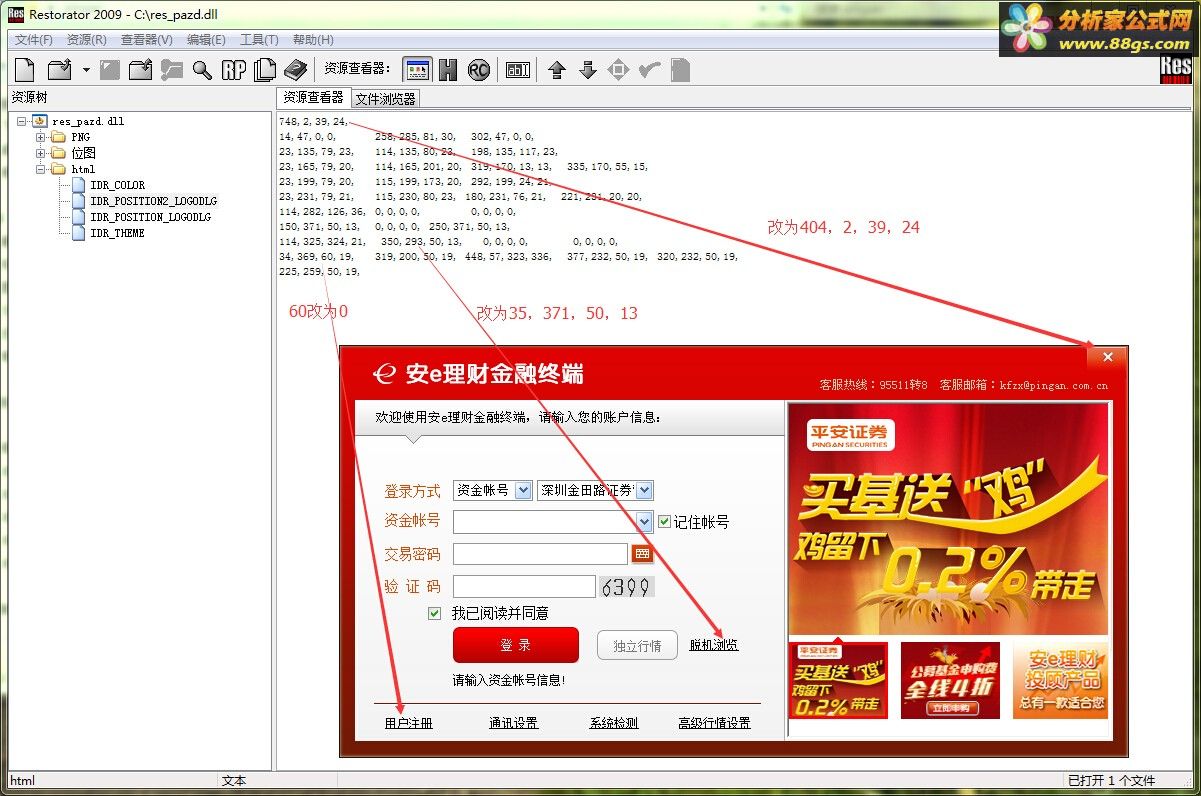Open the Help book icon
Viewport: 1201px width, 796px height.
(x=295, y=70)
